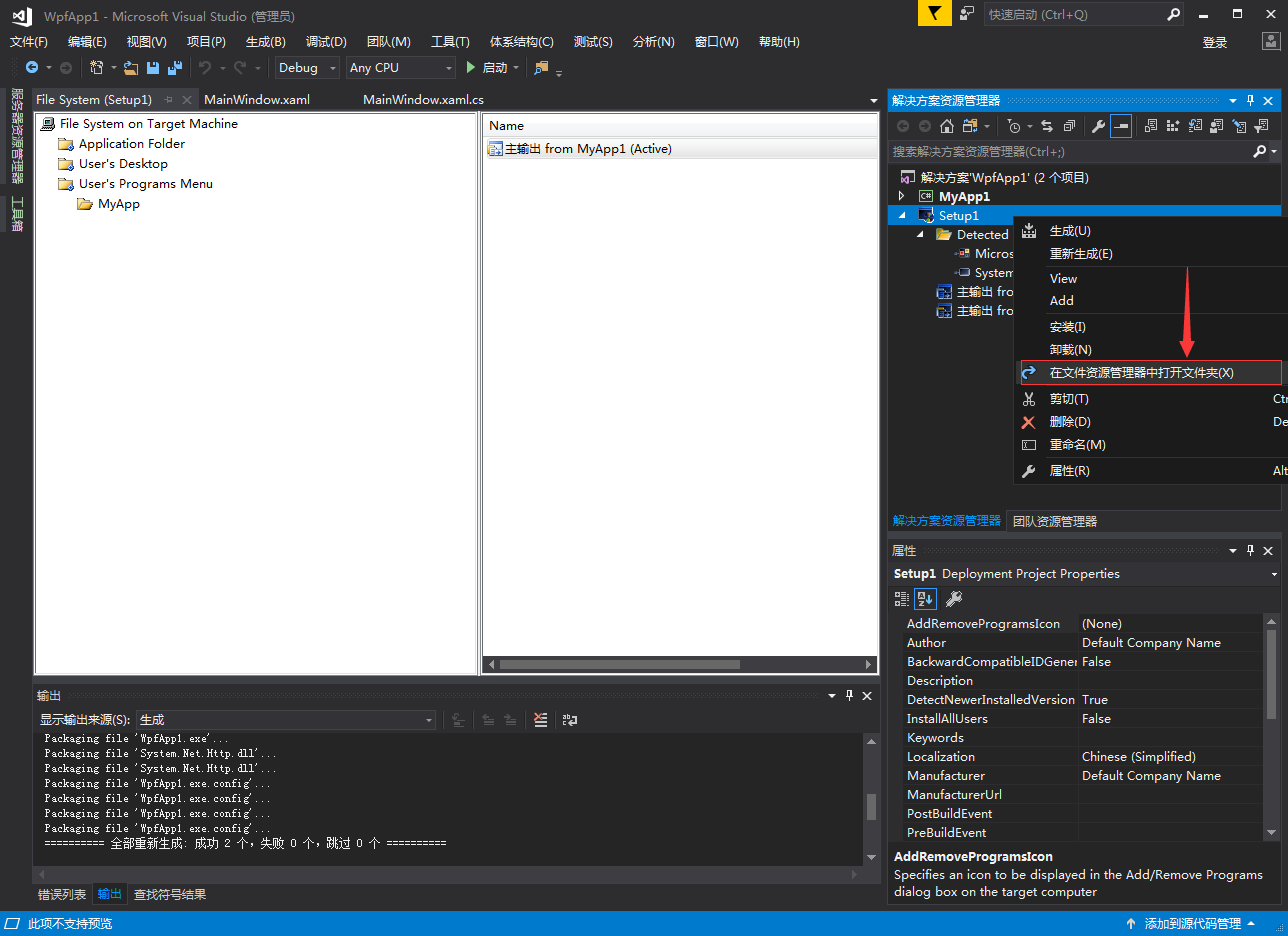Click the file list horizontal scrollbar thumb

[x=619, y=665]
